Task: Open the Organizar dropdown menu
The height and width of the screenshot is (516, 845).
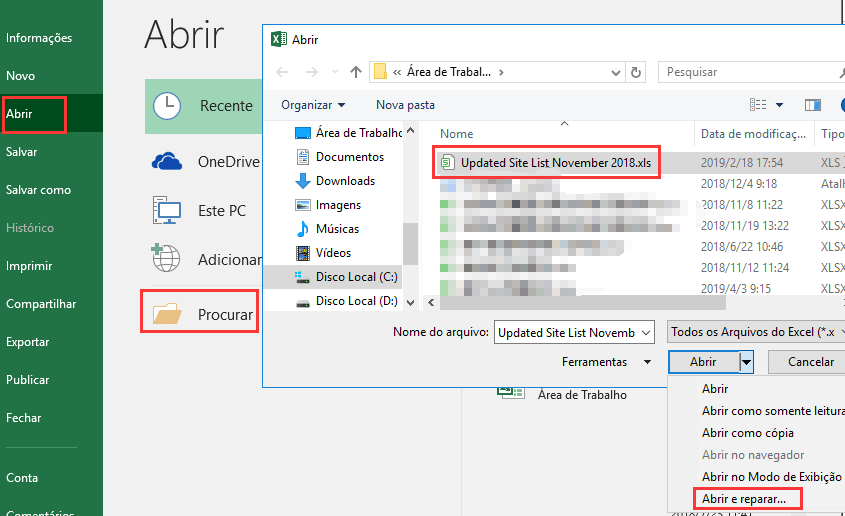Action: pos(313,105)
